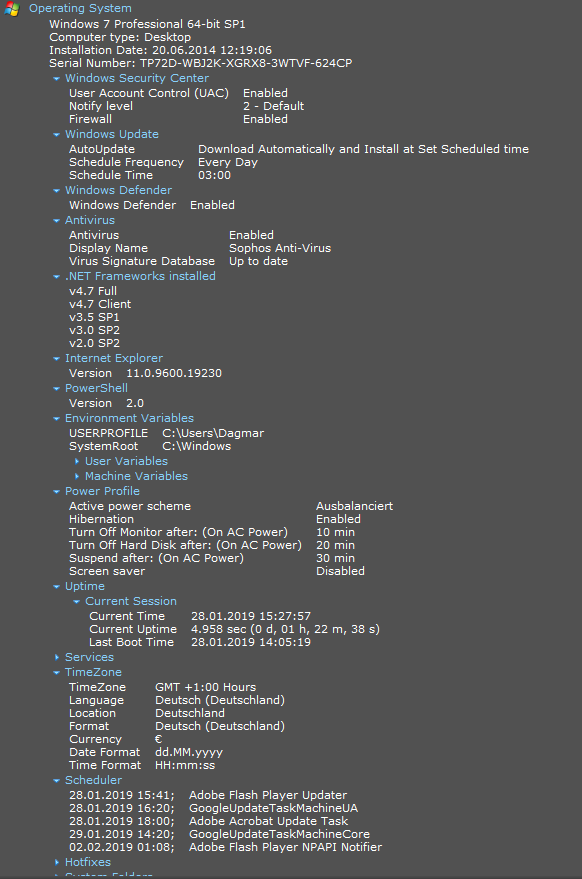Select the User Account Control (UAC) row
This screenshot has height=879, width=582.
pyautogui.click(x=178, y=93)
